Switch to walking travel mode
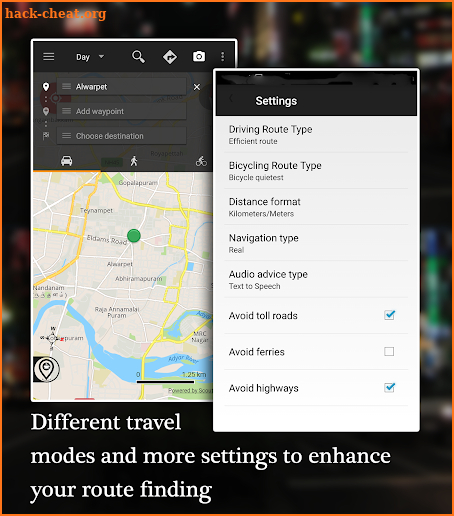 point(134,161)
